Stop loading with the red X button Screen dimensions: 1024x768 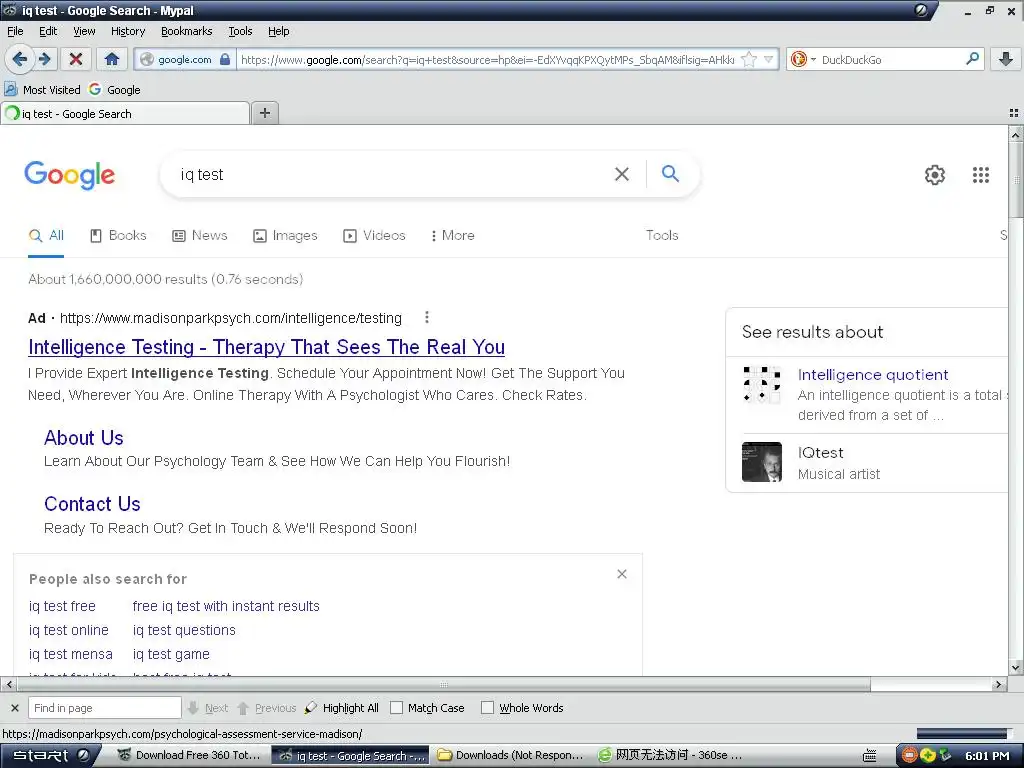point(76,59)
